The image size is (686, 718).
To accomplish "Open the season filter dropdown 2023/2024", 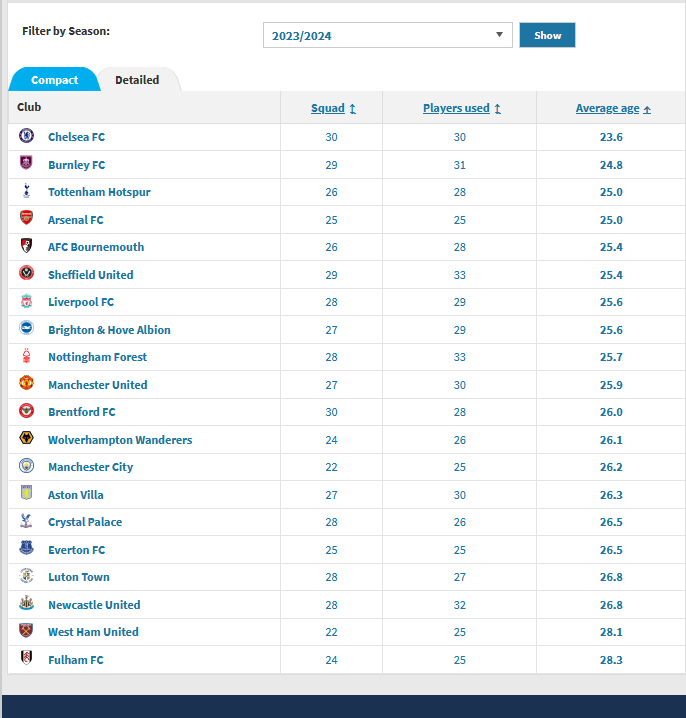I will pyautogui.click(x=388, y=35).
